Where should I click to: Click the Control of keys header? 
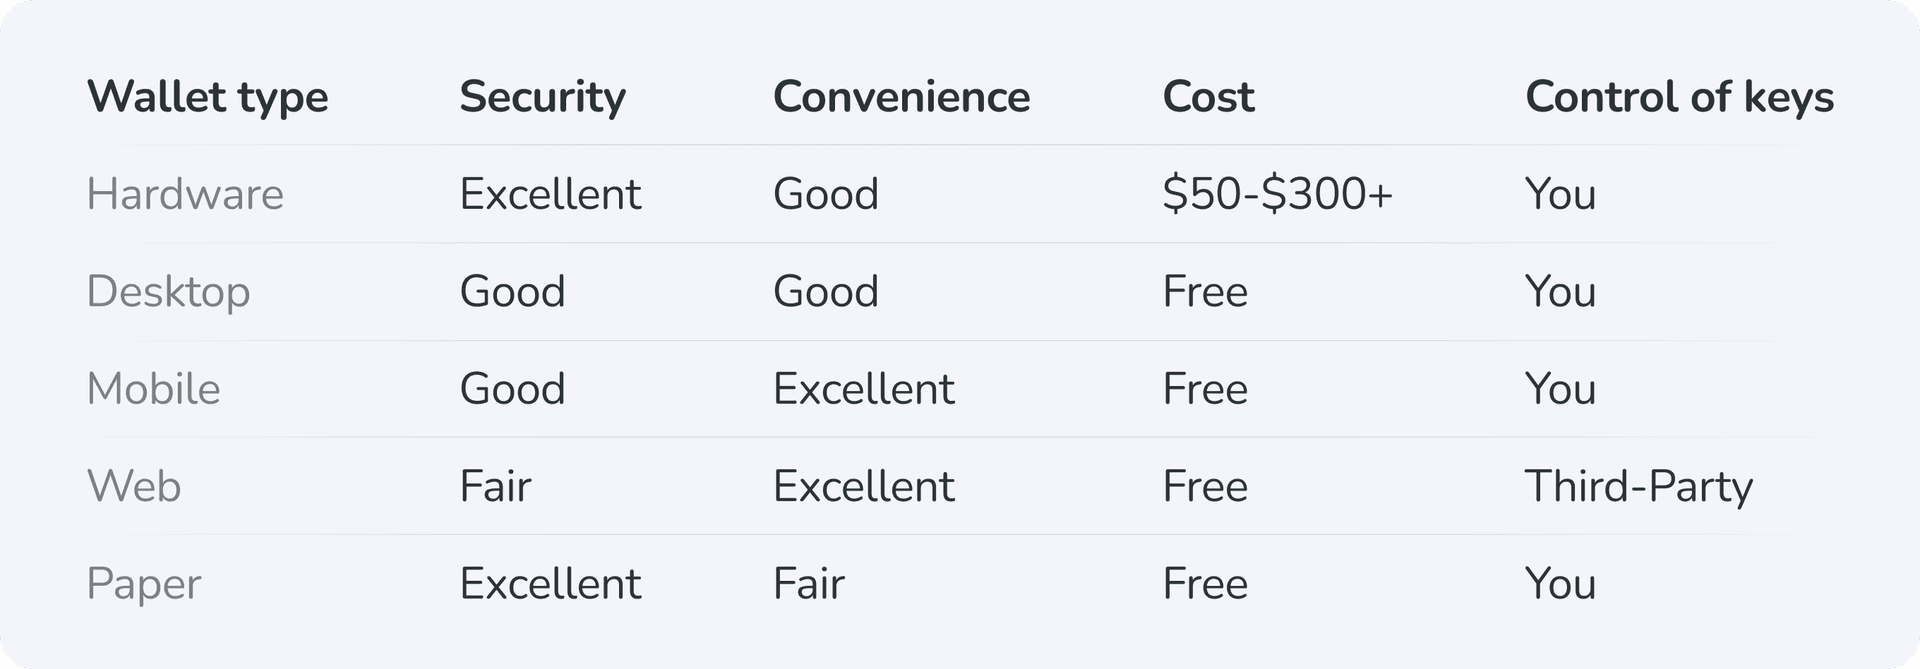[x=1679, y=97]
